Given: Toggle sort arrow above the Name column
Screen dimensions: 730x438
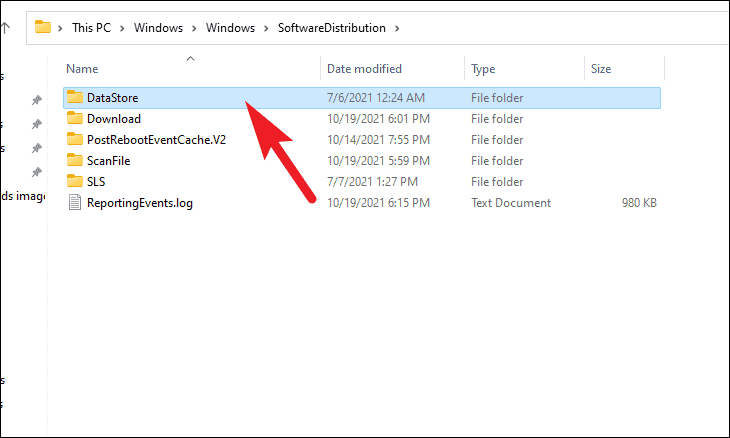Looking at the screenshot, I should tap(190, 59).
